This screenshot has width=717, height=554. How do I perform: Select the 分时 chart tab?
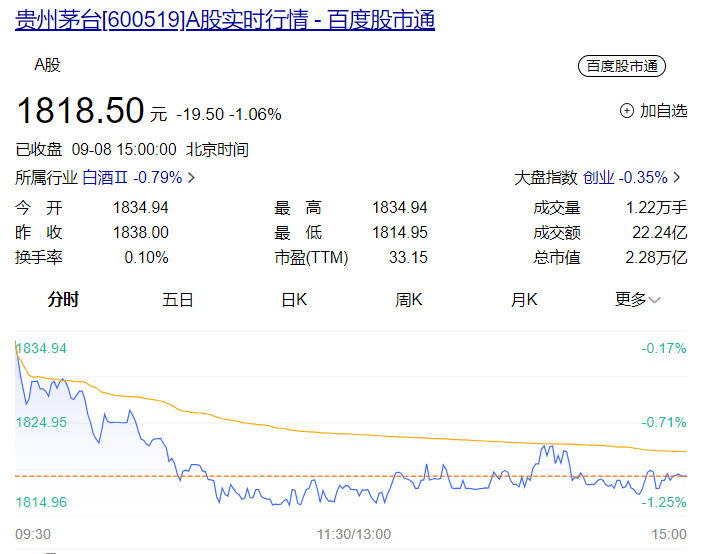(63, 299)
